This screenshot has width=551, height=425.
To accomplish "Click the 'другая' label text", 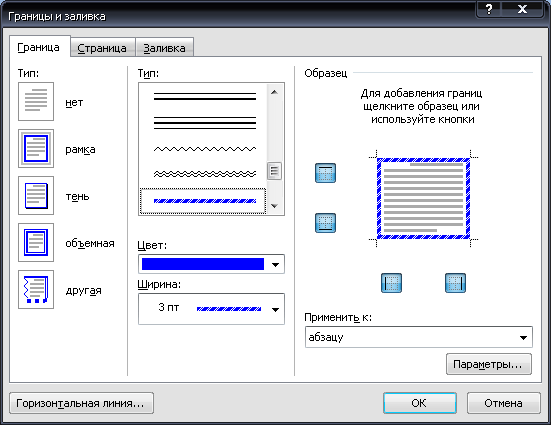I will (x=84, y=291).
